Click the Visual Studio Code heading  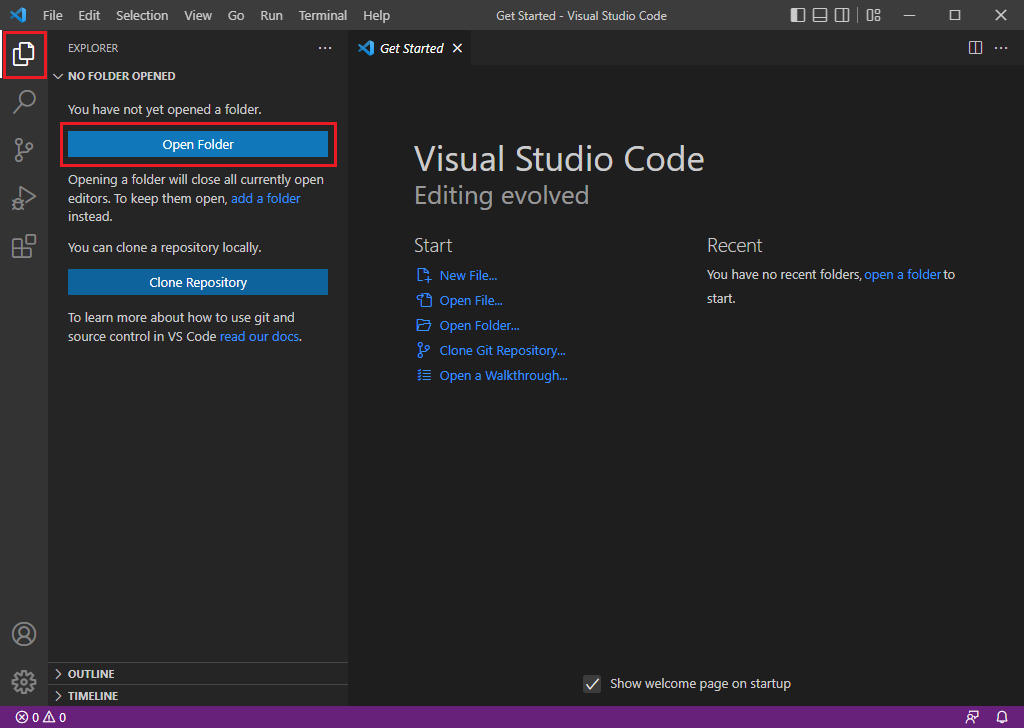click(559, 159)
